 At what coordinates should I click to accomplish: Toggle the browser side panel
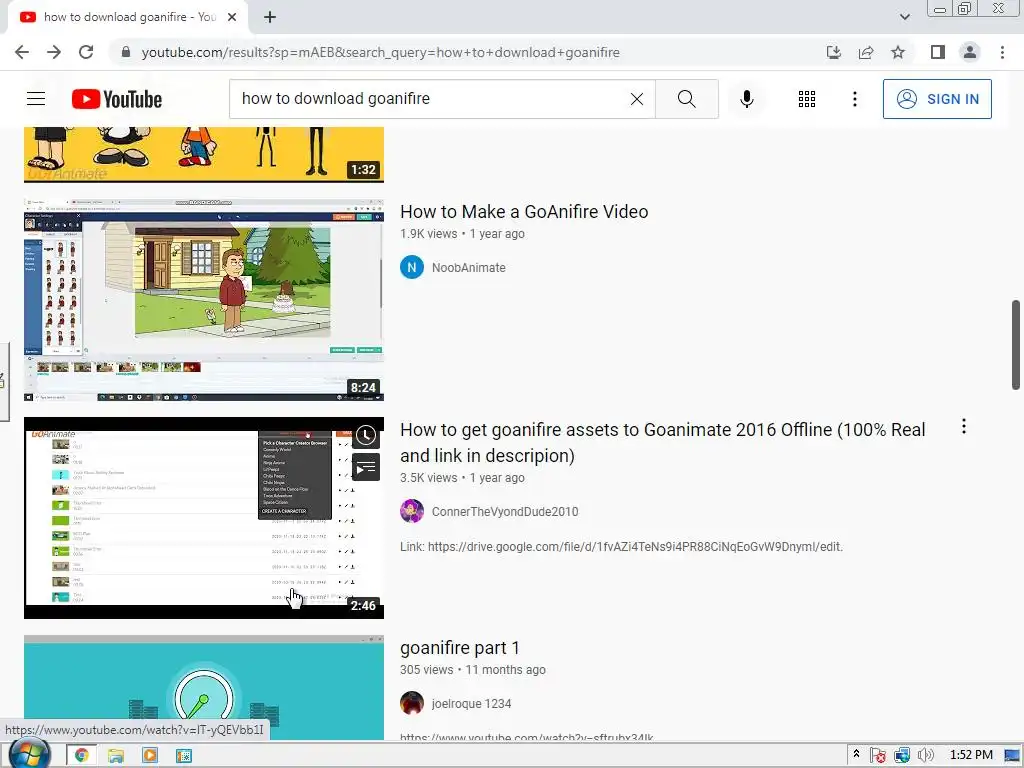(x=938, y=52)
